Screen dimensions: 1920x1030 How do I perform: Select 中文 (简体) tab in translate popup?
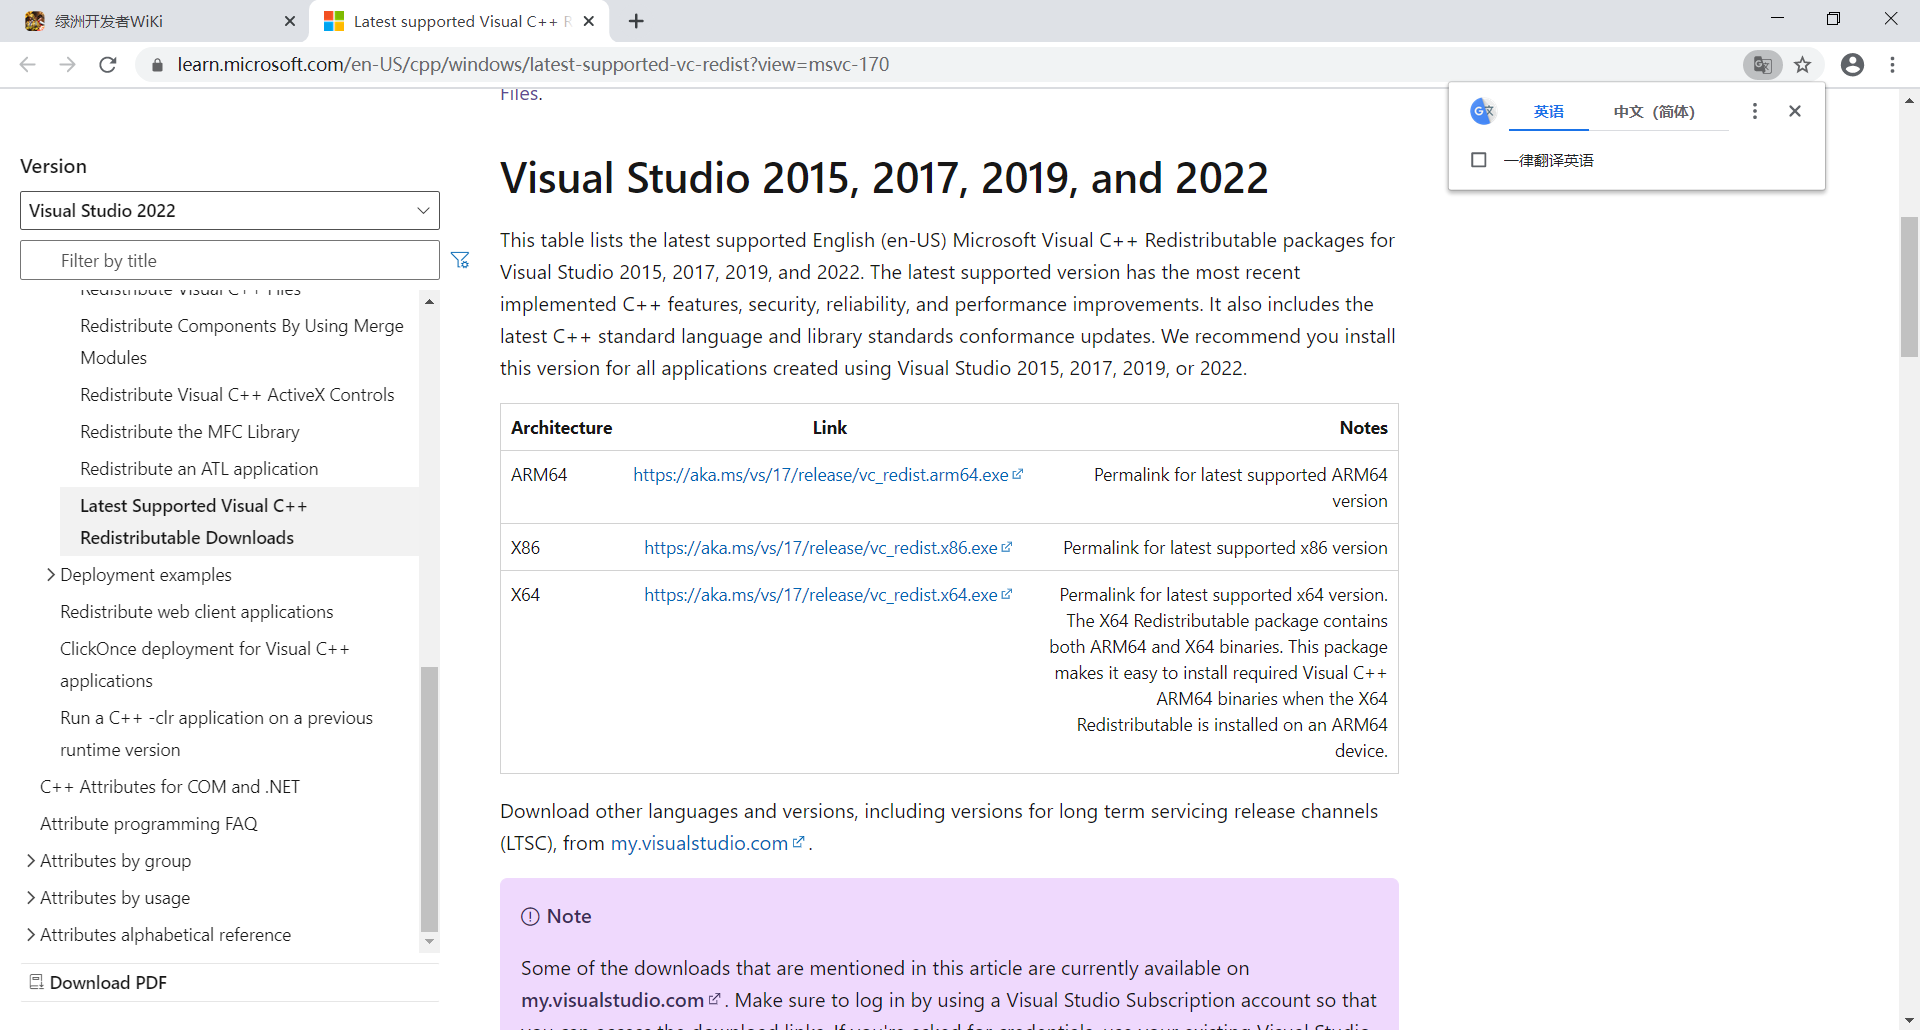(1654, 112)
